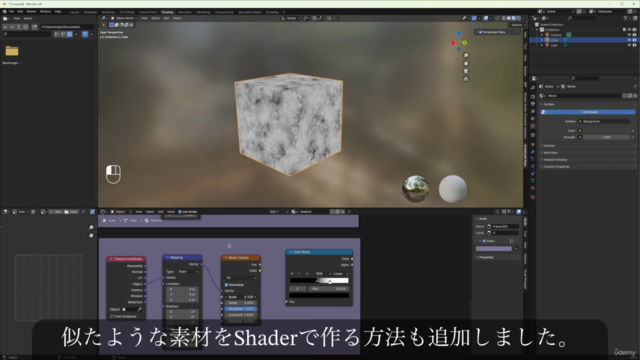Click the green Y axis on the navigation gizmo
Image resolution: width=640 pixels, height=360 pixels.
[464, 42]
